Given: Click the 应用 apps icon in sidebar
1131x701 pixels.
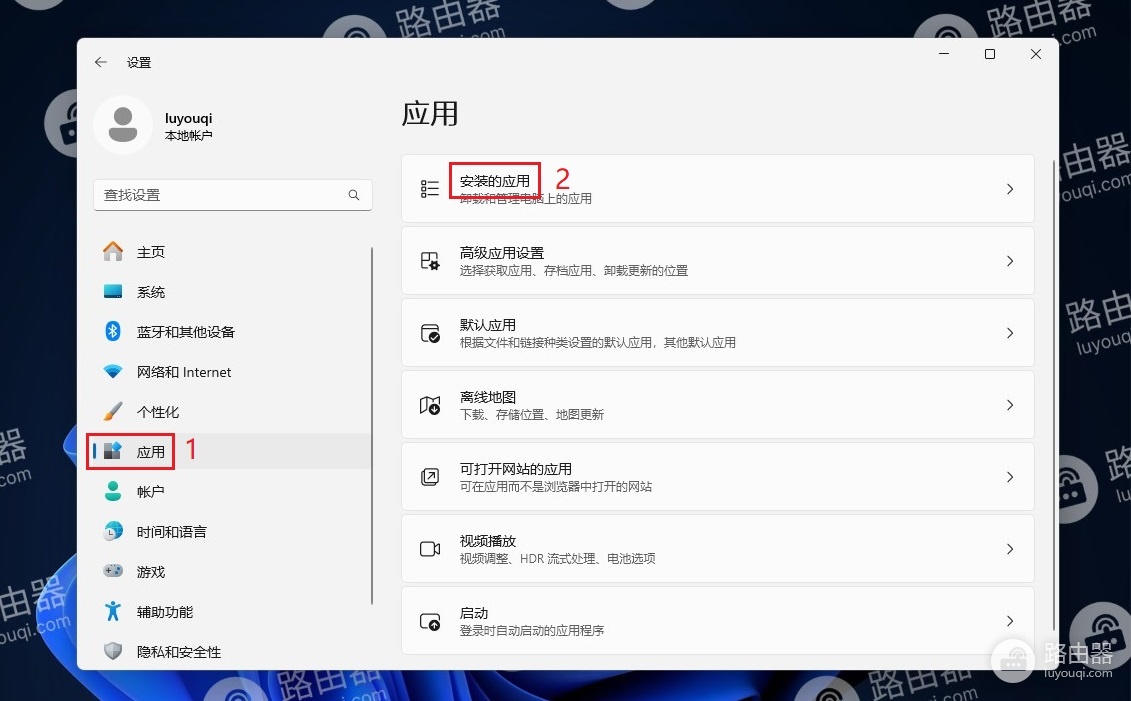Looking at the screenshot, I should click(x=113, y=451).
